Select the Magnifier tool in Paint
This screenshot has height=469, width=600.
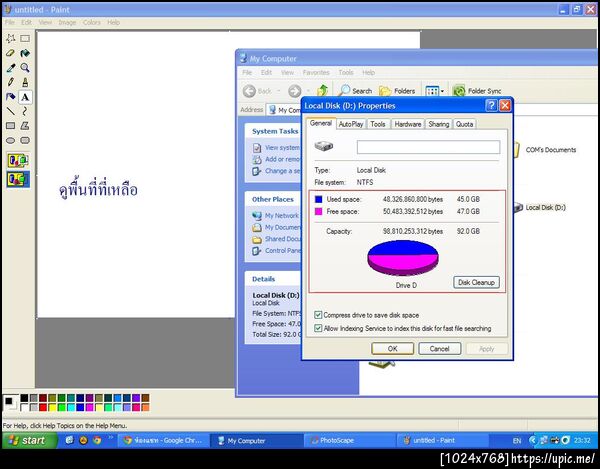pyautogui.click(x=25, y=68)
